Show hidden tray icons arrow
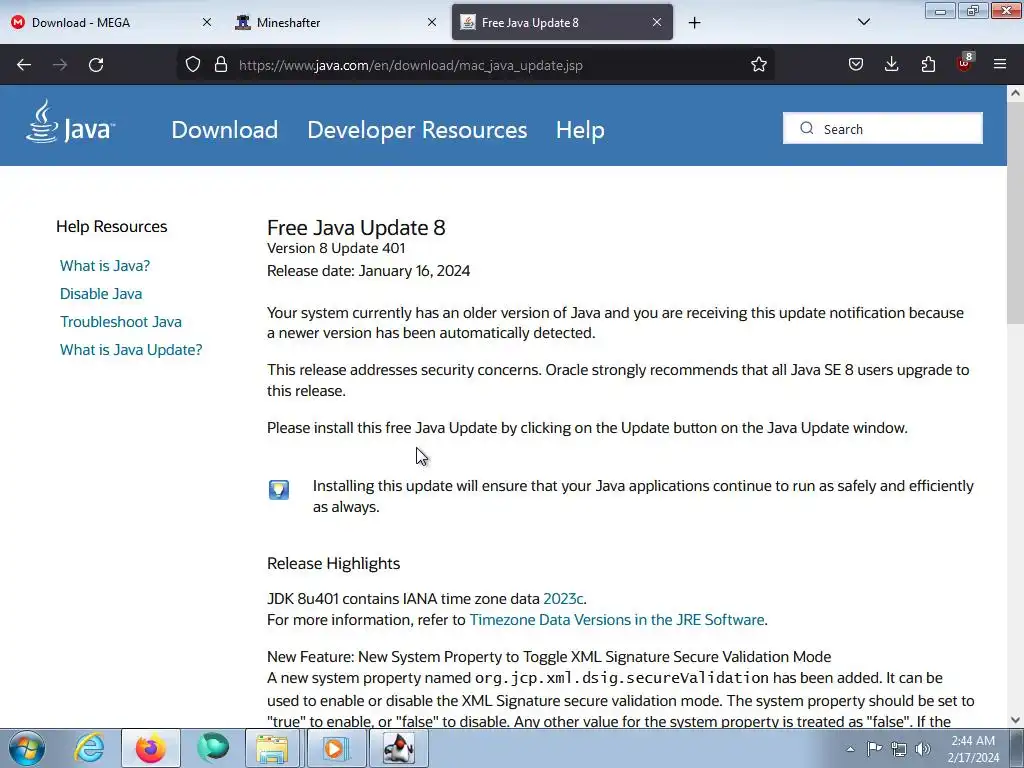The height and width of the screenshot is (768, 1024). click(x=850, y=749)
